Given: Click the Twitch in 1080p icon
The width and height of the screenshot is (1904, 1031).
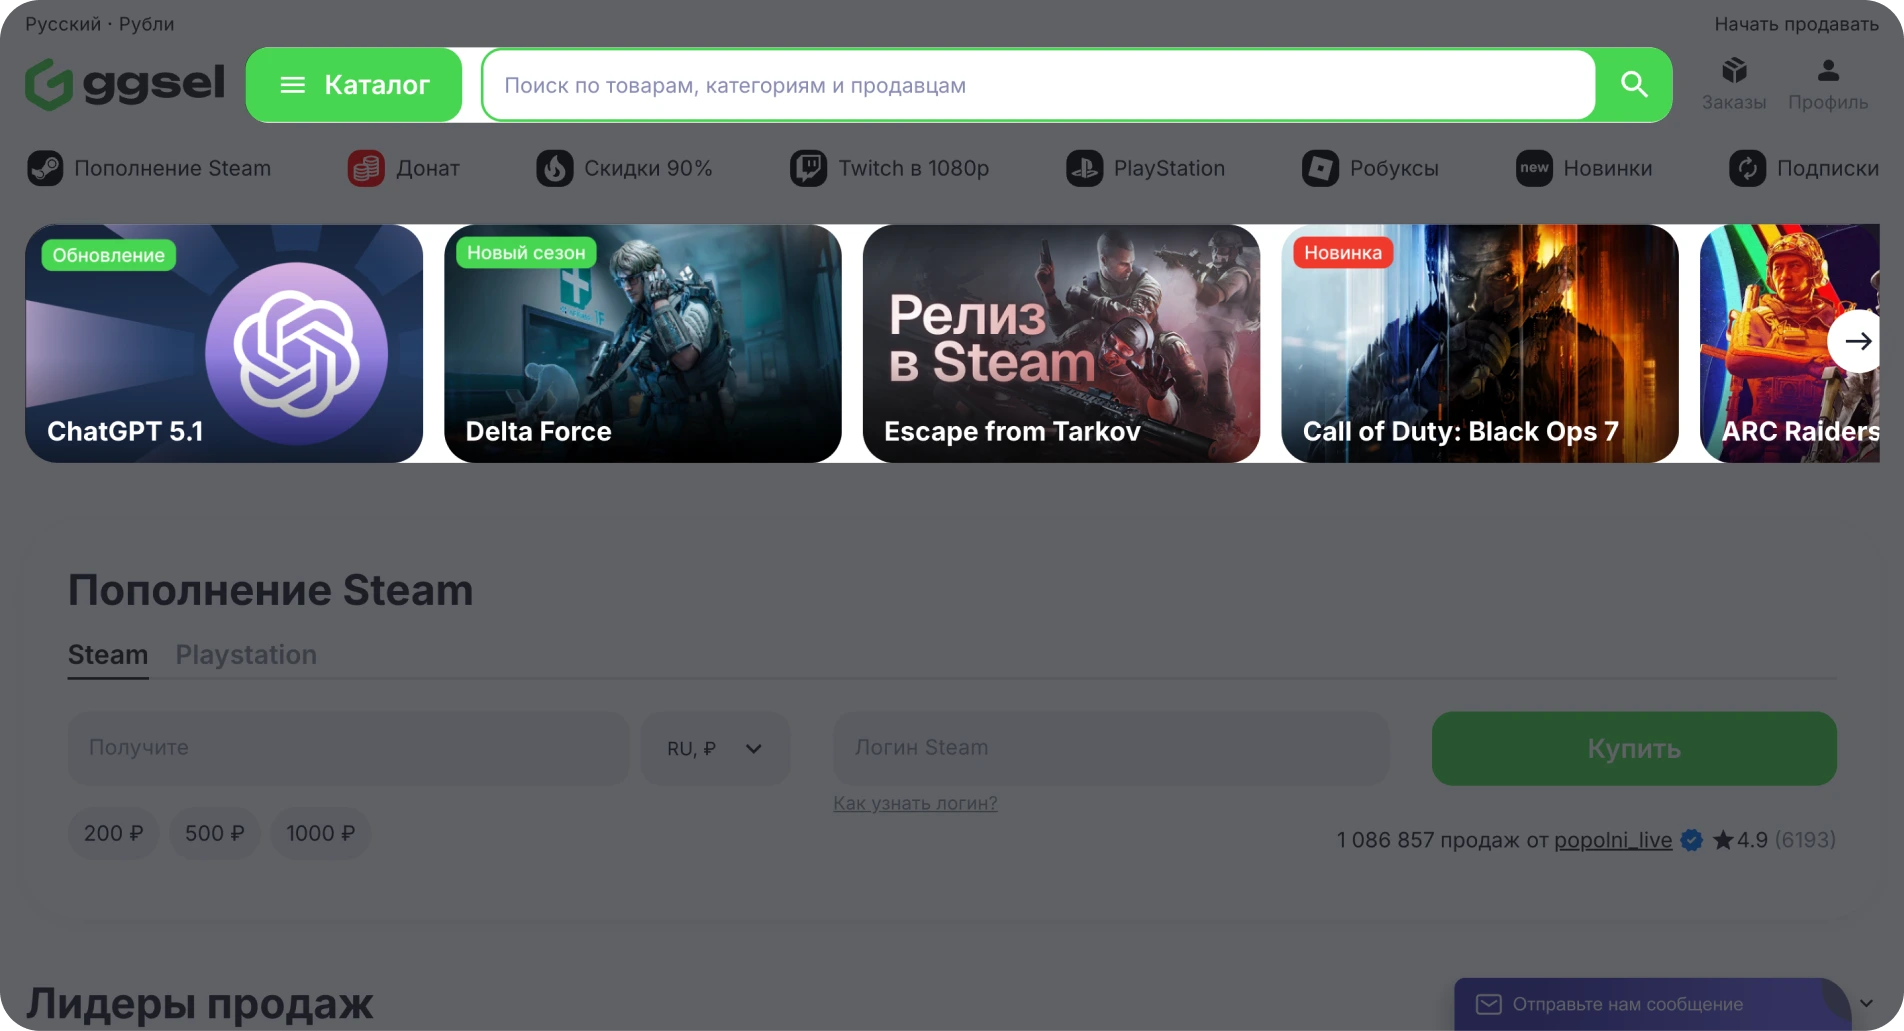Looking at the screenshot, I should coord(808,168).
